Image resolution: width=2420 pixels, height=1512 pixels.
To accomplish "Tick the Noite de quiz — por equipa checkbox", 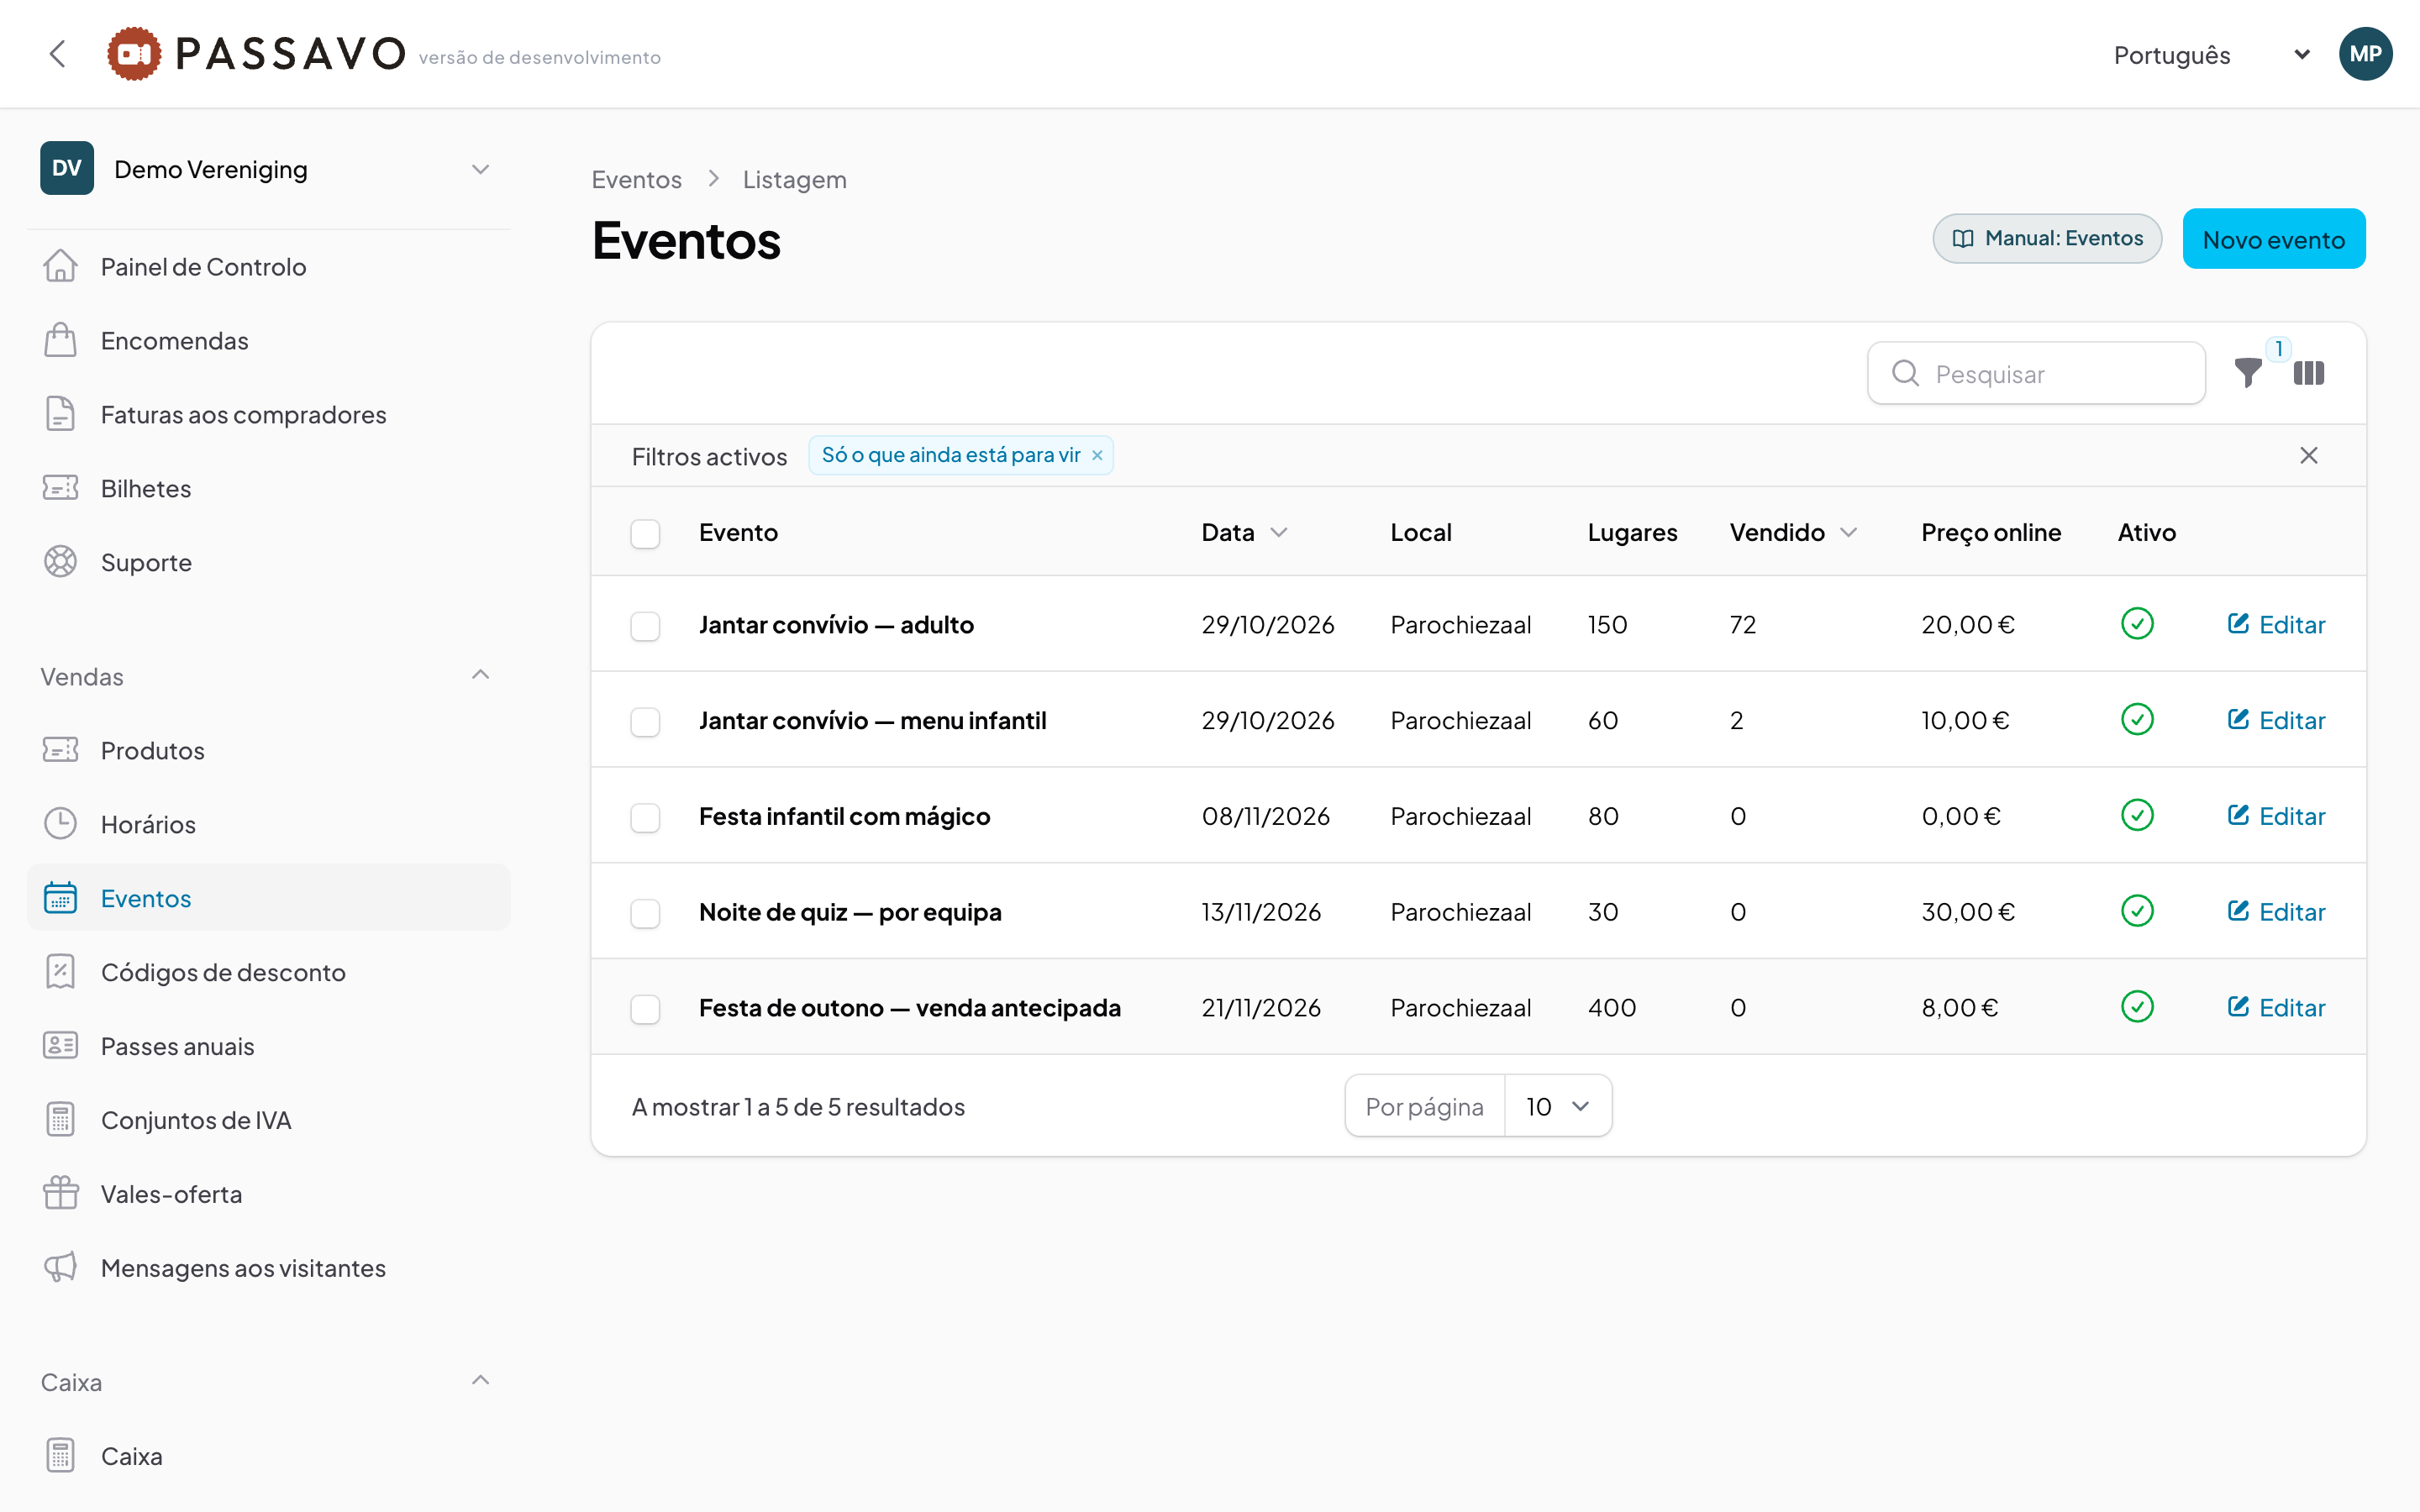I will click(645, 913).
